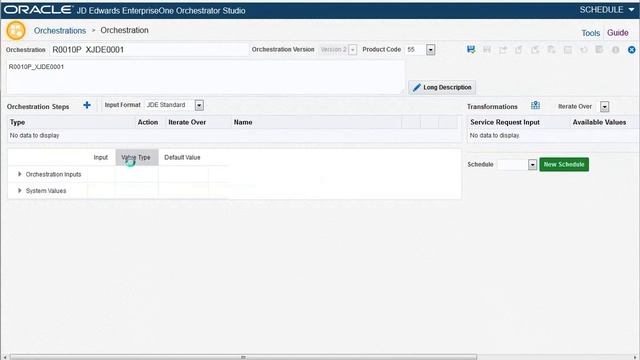Click the grayed-out info icon beside Close
640x360 pixels.
(x=616, y=50)
